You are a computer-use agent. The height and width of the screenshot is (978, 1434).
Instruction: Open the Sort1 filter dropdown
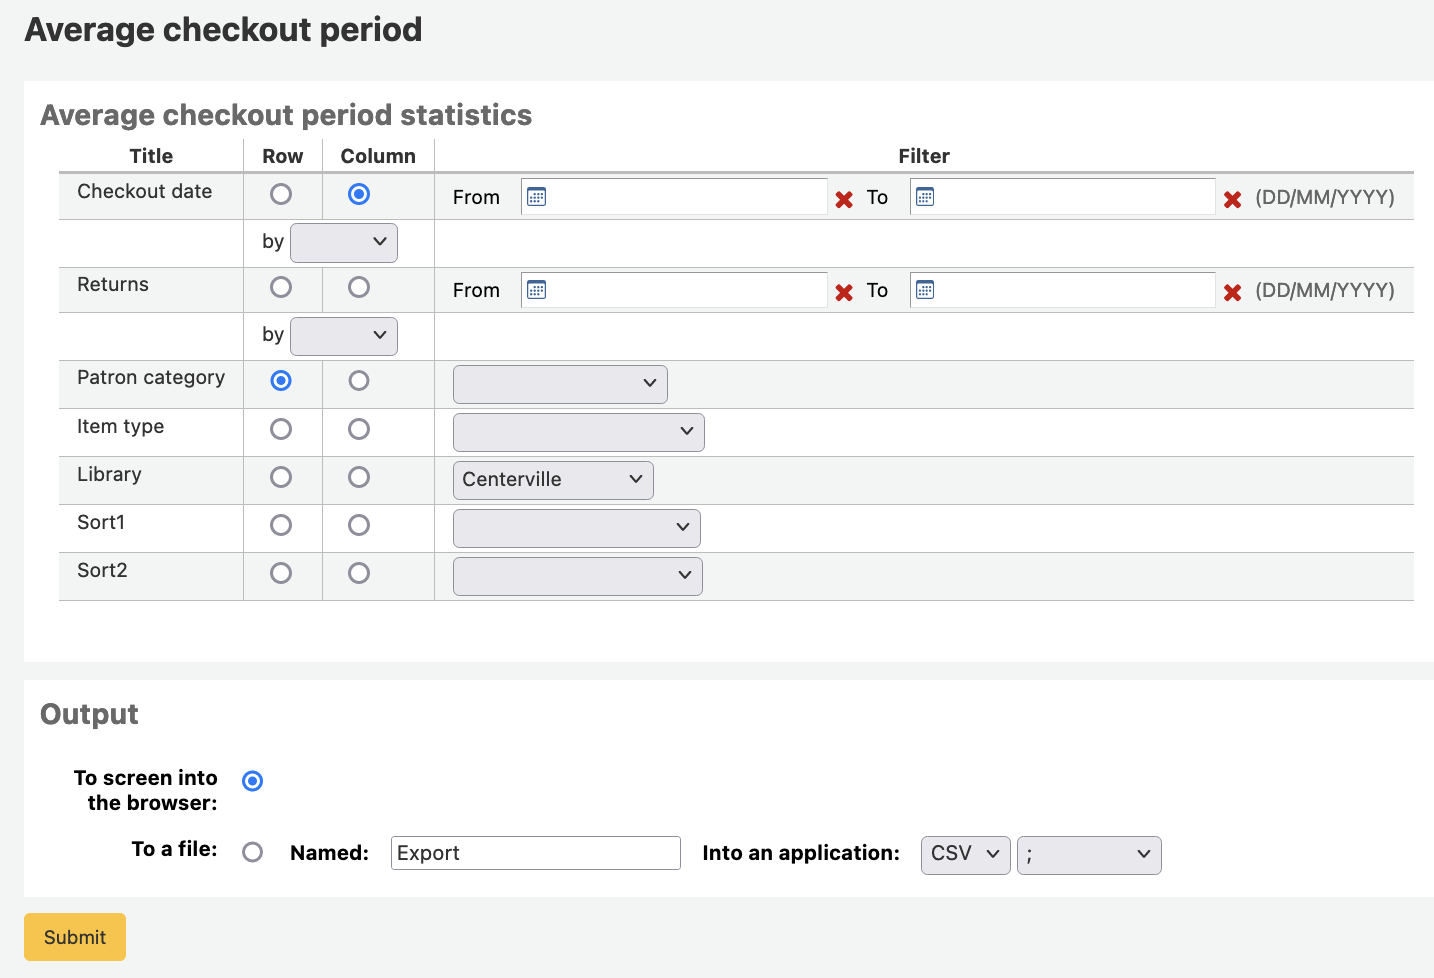[x=577, y=528]
